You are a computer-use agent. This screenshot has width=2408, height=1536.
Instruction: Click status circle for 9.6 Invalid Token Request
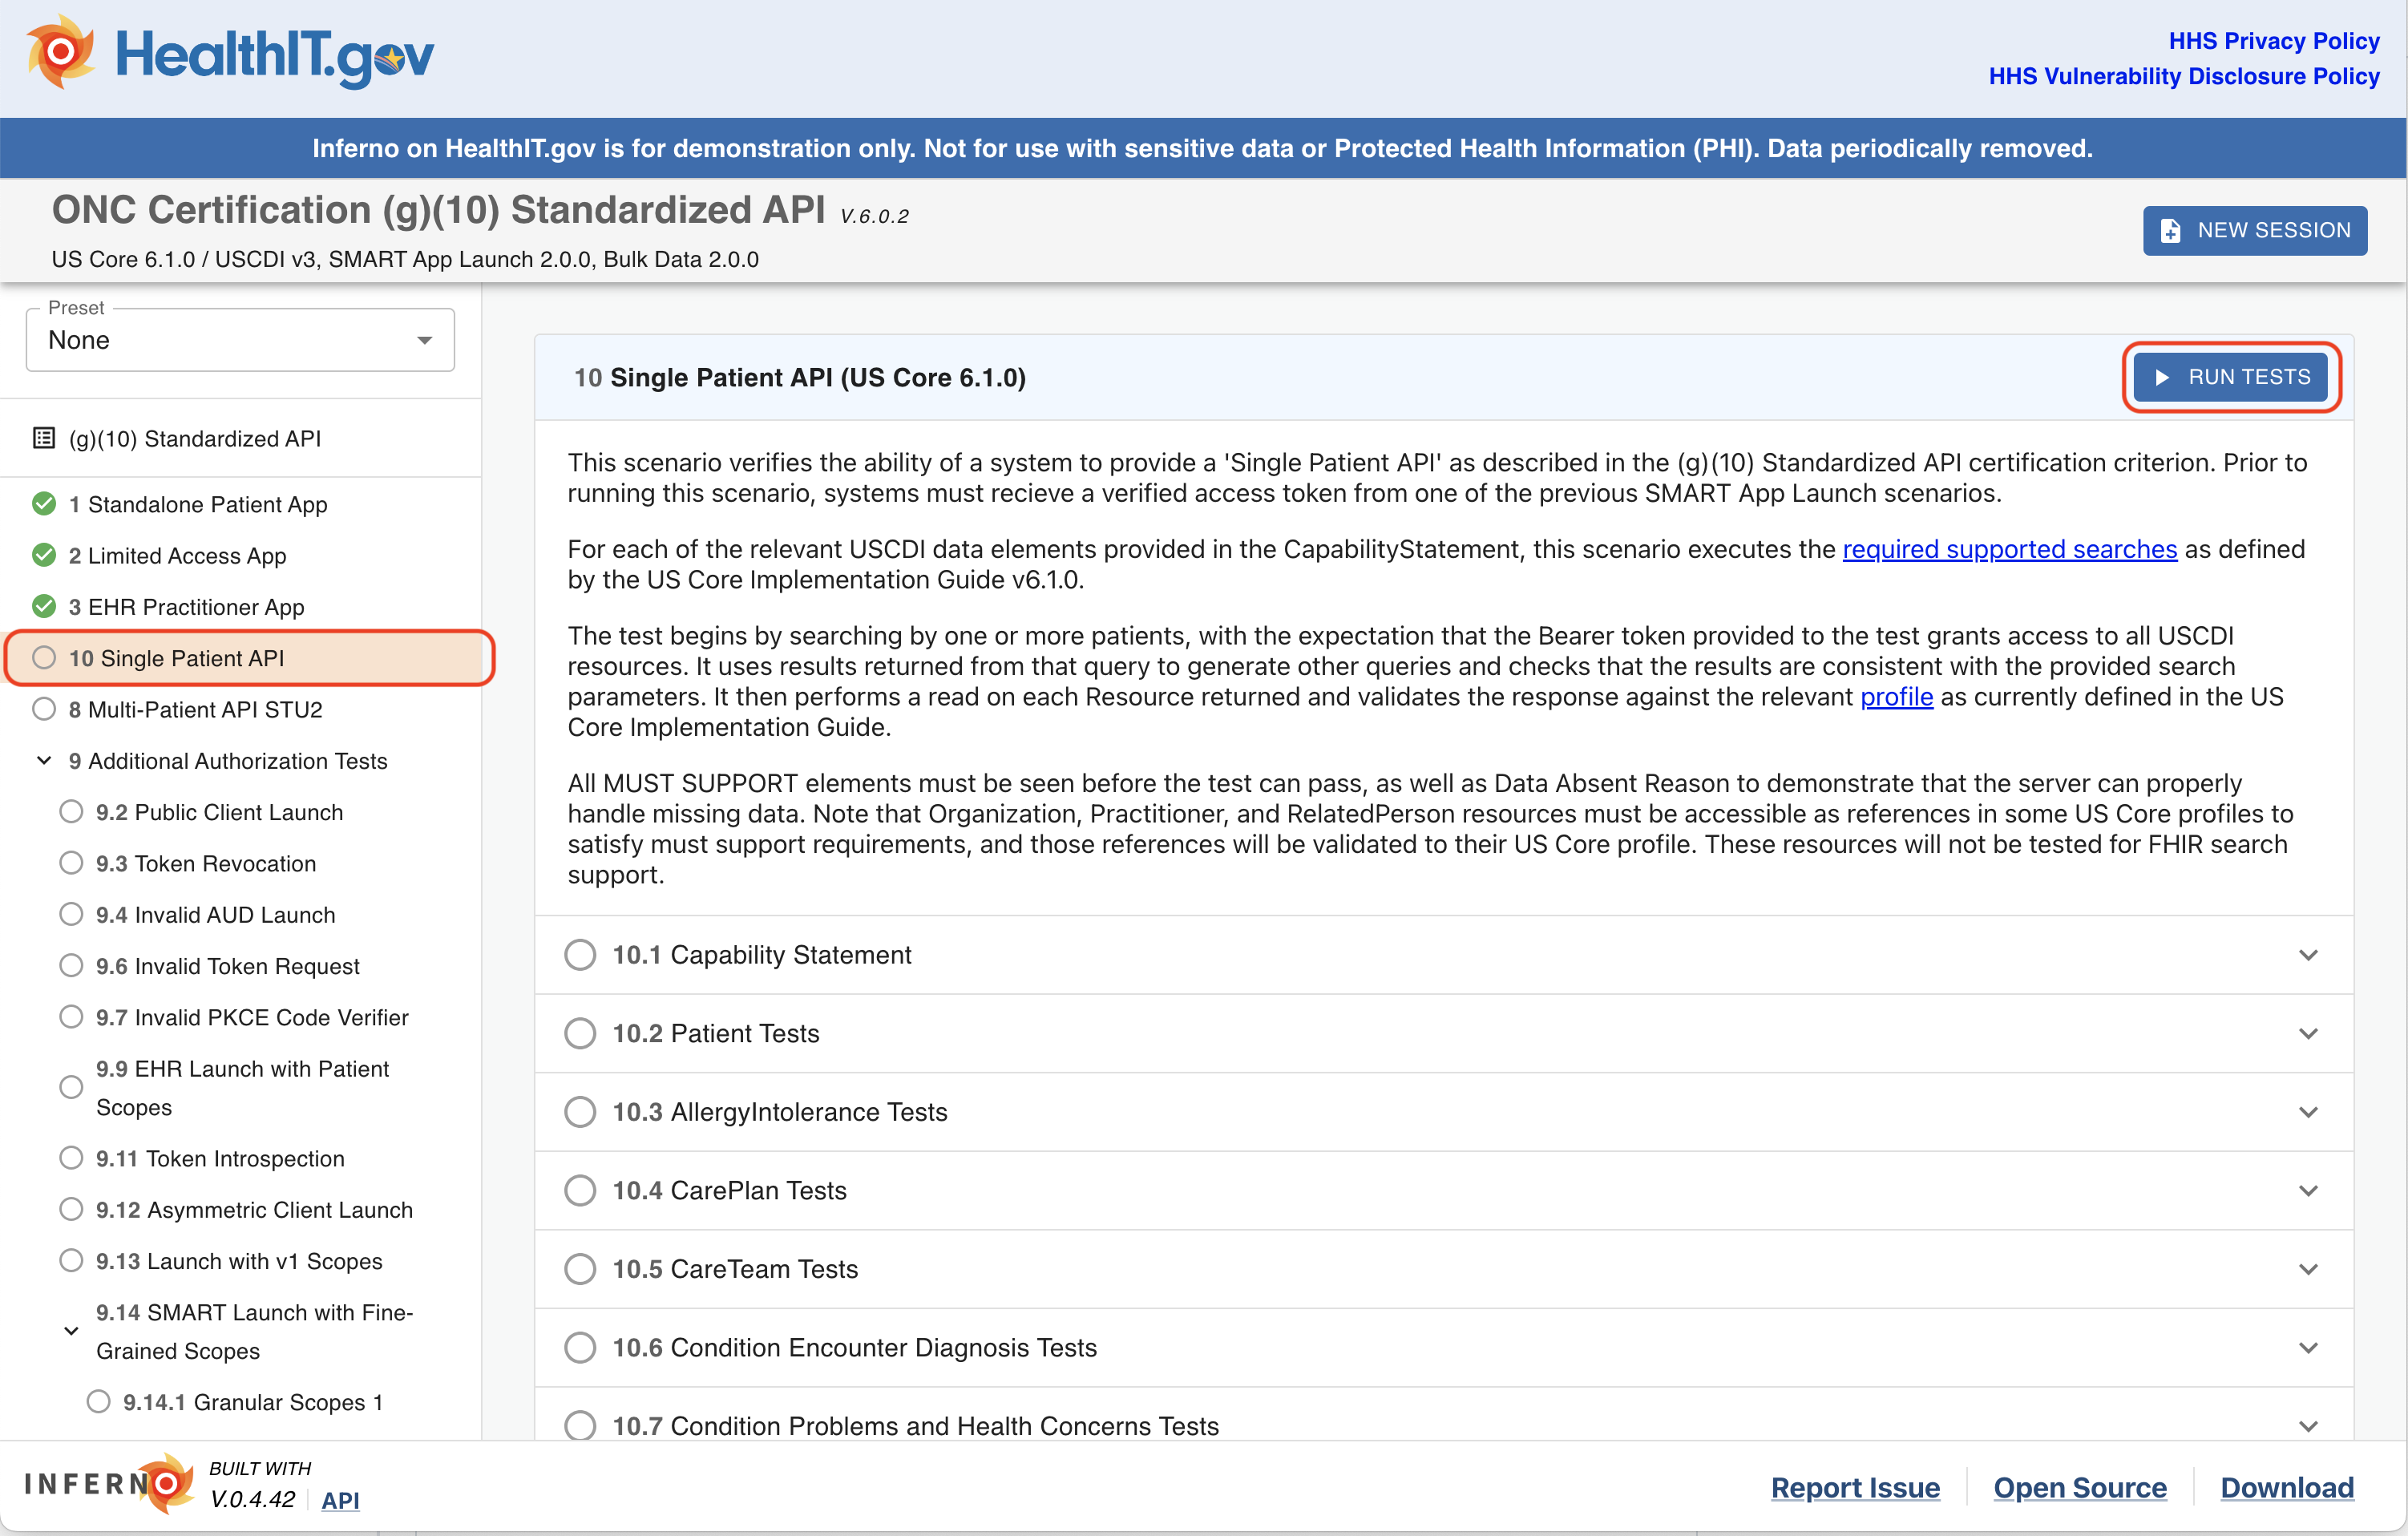[71, 965]
